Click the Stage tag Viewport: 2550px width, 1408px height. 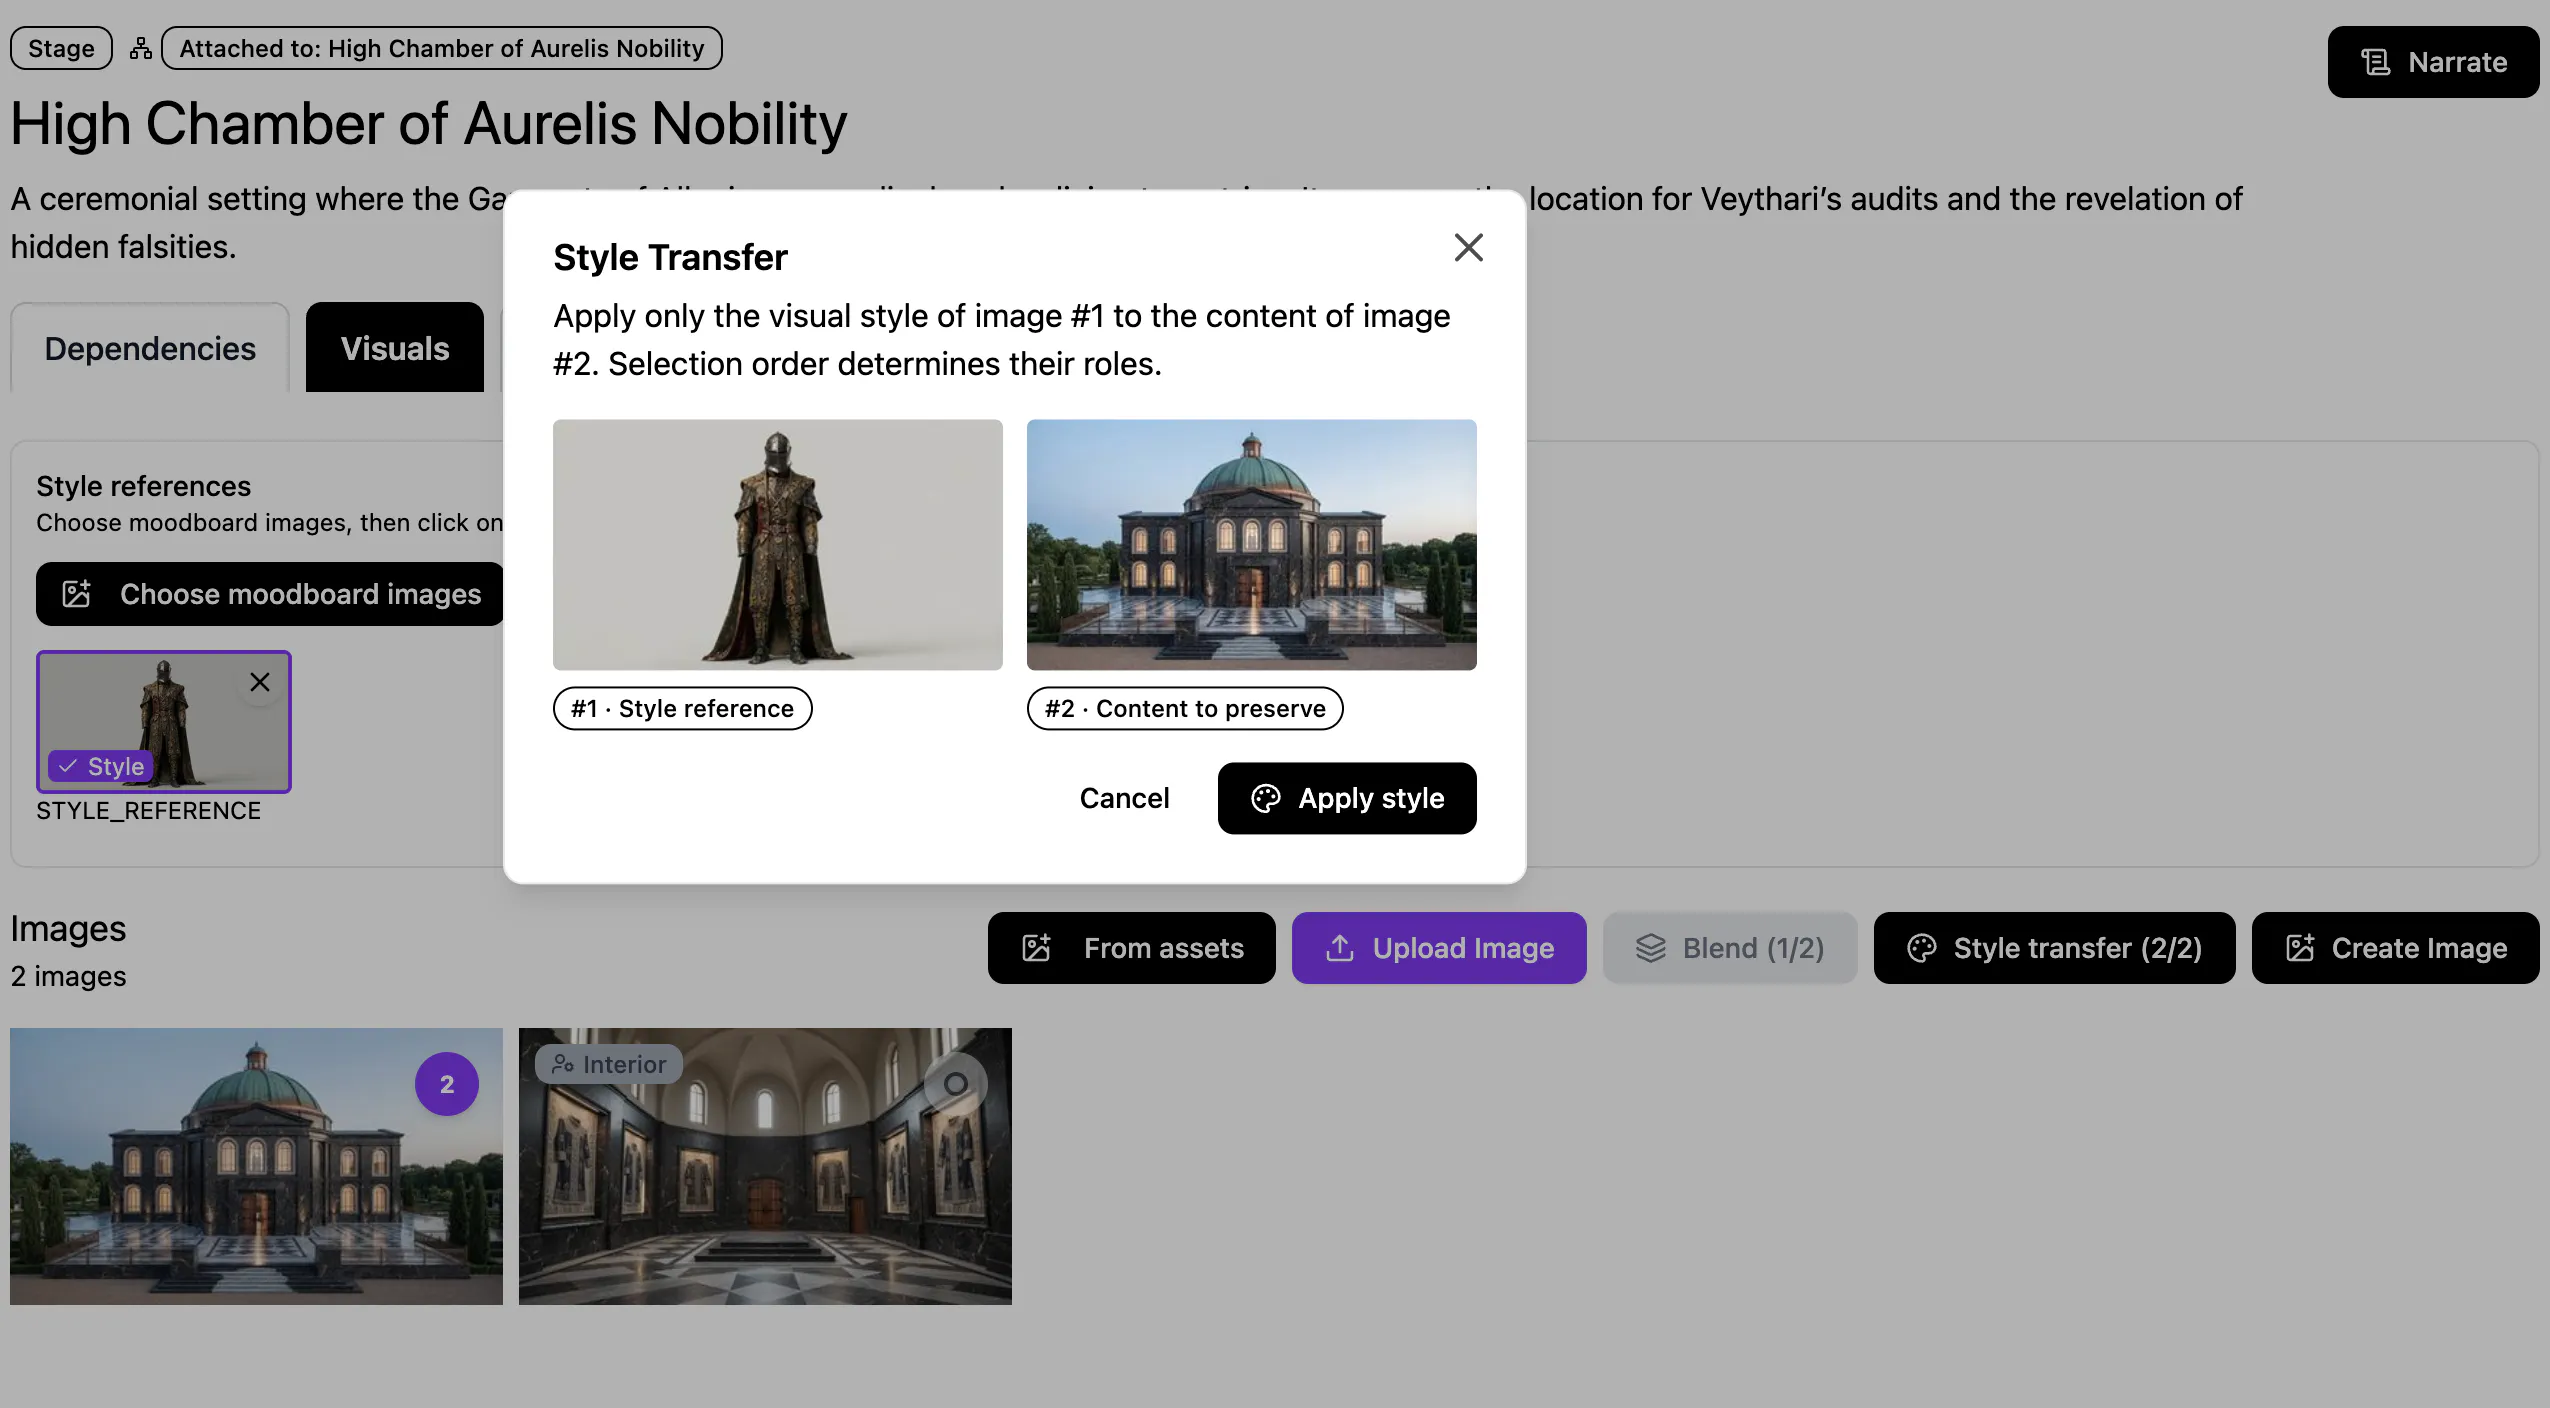click(61, 48)
